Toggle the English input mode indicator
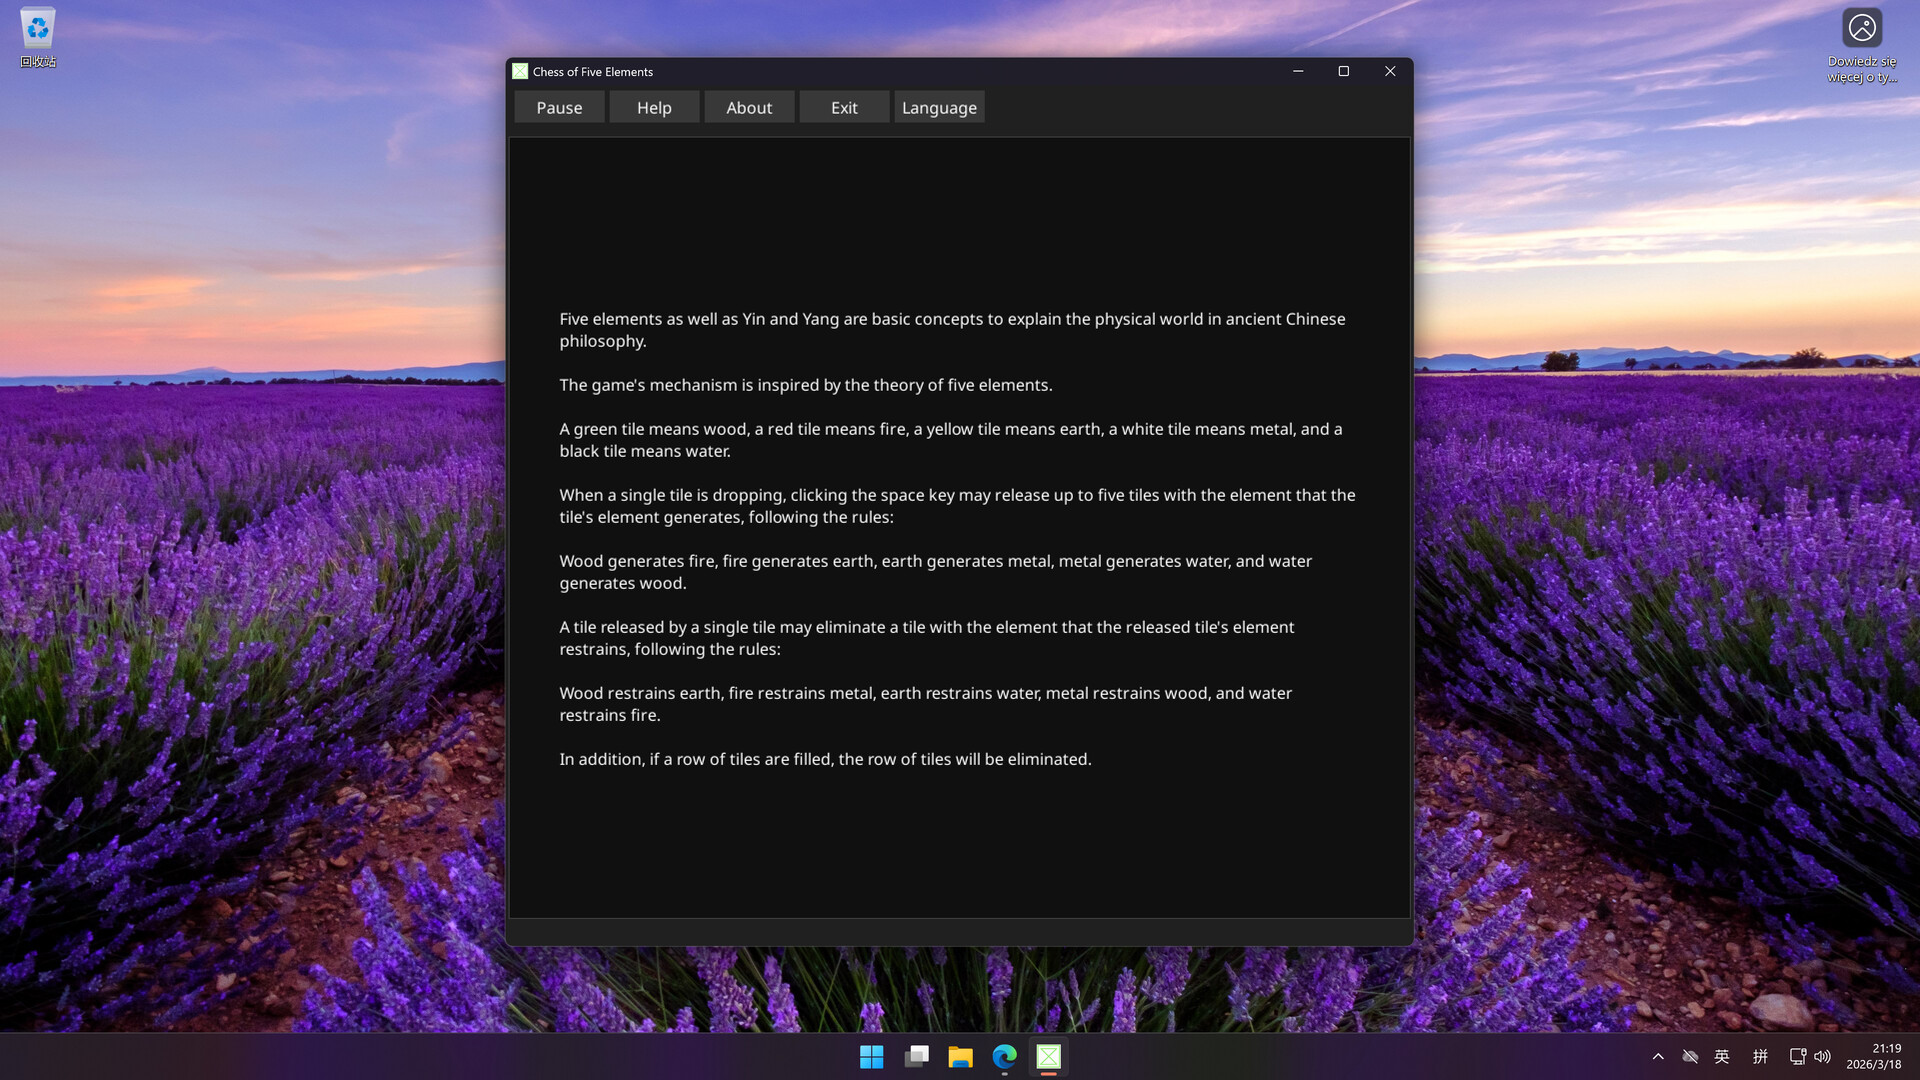This screenshot has width=1920, height=1080. coord(1722,1057)
